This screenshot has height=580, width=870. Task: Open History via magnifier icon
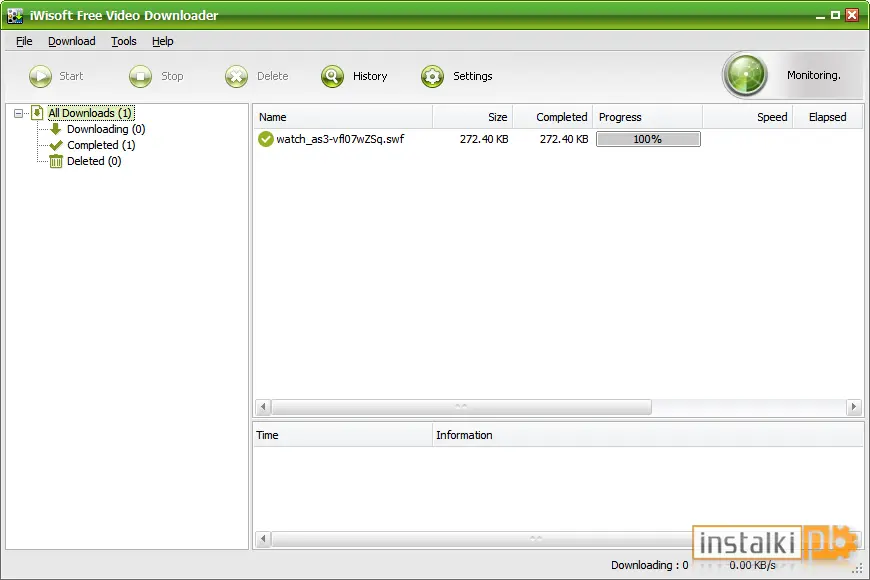tap(332, 77)
